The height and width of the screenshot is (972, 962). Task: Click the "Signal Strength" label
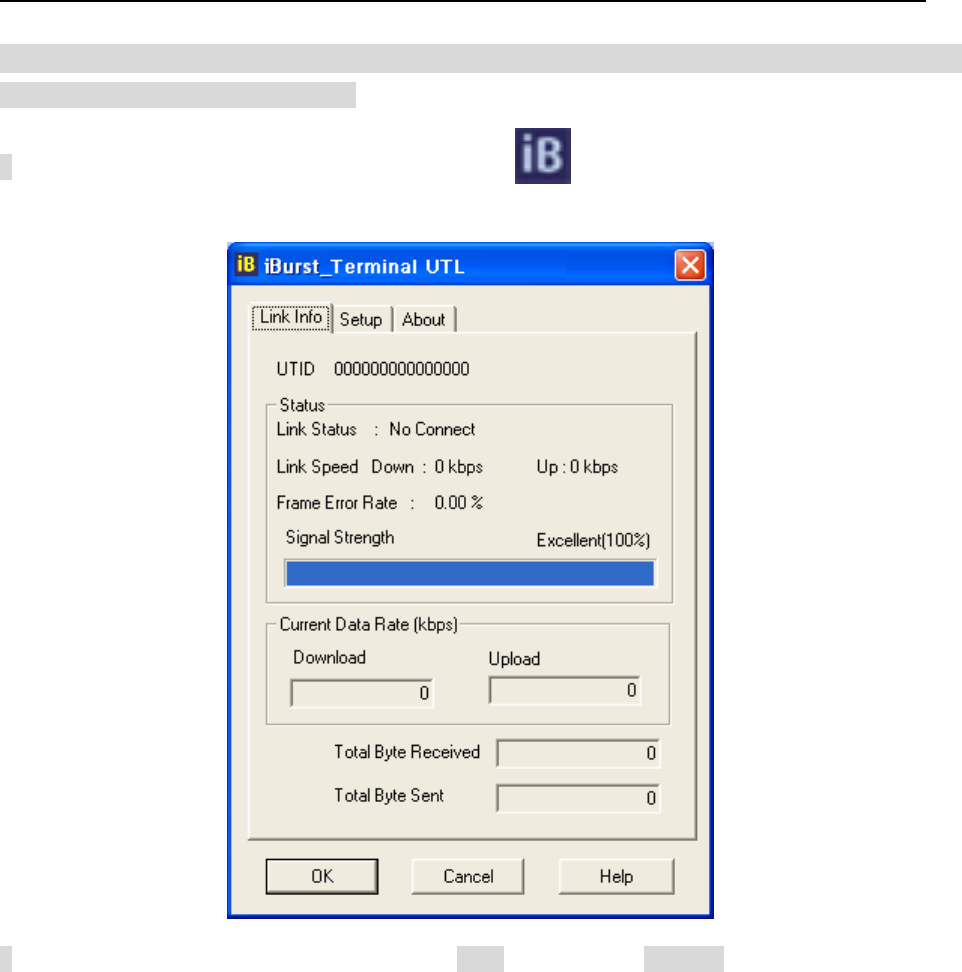coord(340,537)
